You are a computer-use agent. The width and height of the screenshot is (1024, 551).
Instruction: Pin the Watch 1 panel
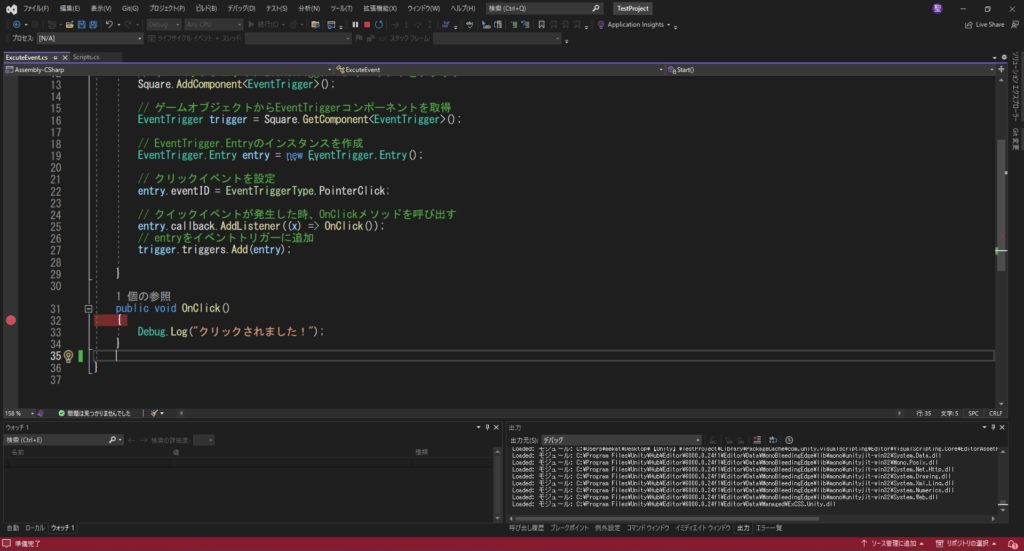[x=487, y=427]
